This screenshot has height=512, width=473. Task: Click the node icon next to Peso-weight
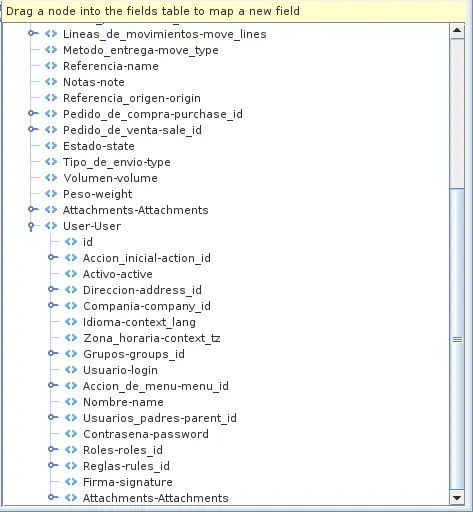tap(51, 194)
